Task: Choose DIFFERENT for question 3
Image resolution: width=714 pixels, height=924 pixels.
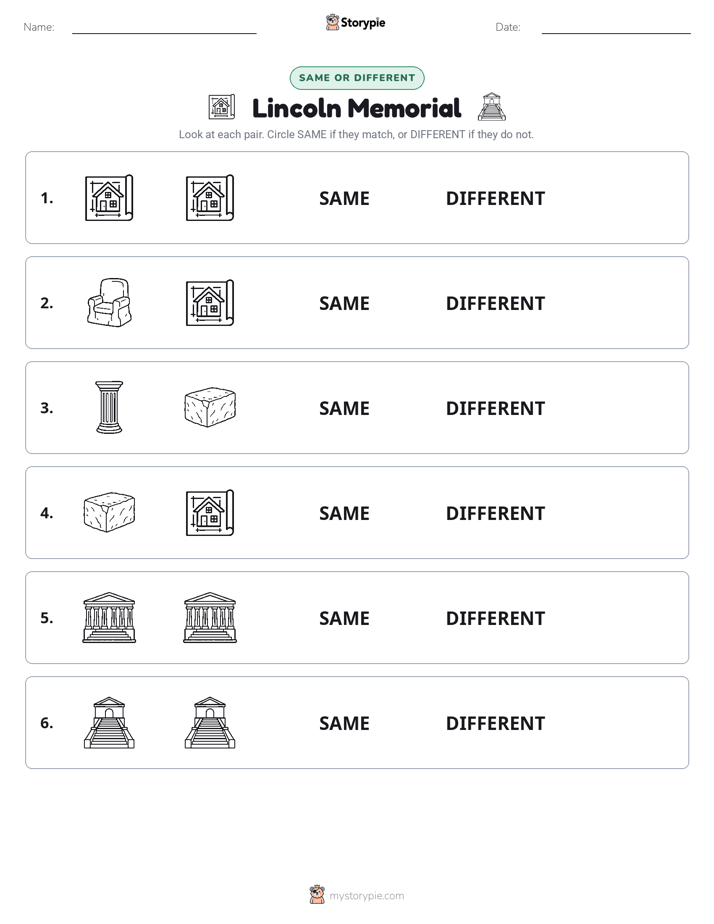Action: coord(495,408)
